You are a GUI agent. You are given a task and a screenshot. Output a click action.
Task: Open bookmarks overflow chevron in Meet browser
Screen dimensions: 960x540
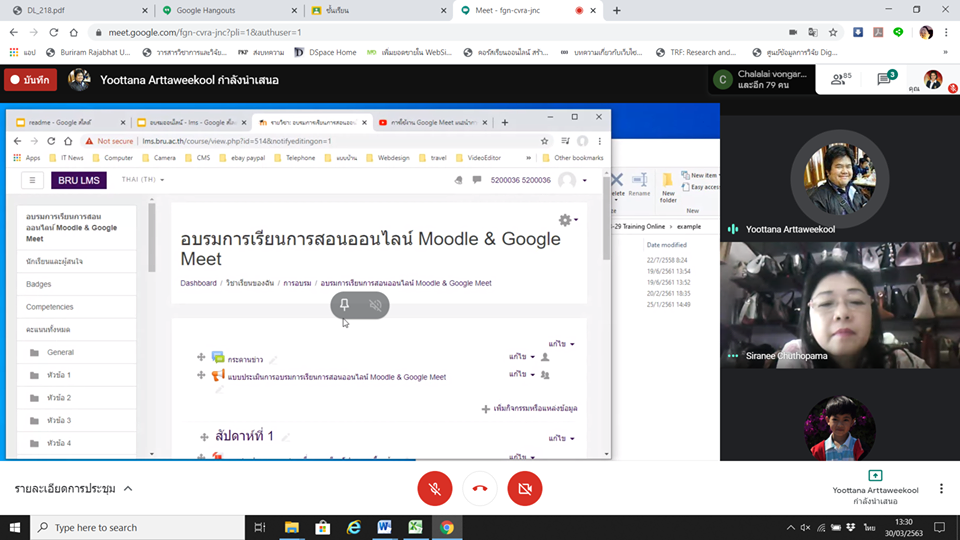[946, 53]
